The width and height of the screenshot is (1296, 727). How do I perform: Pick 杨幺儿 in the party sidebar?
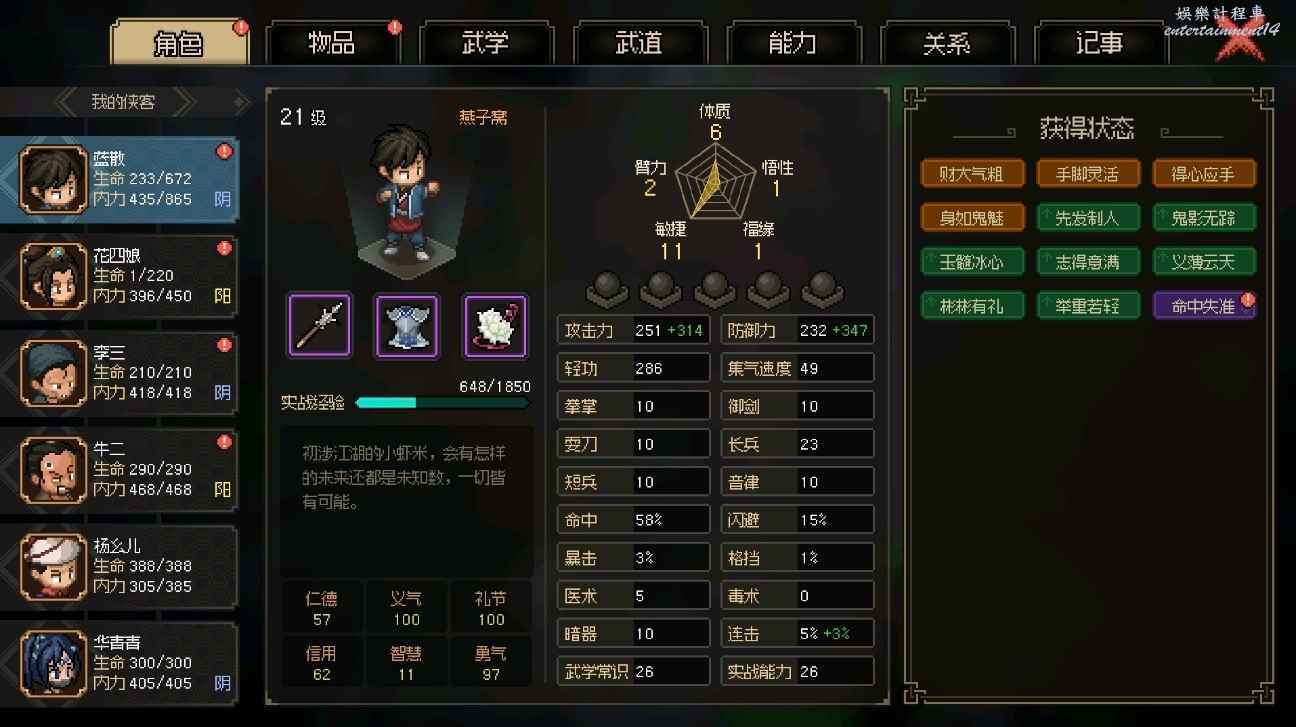(x=54, y=566)
